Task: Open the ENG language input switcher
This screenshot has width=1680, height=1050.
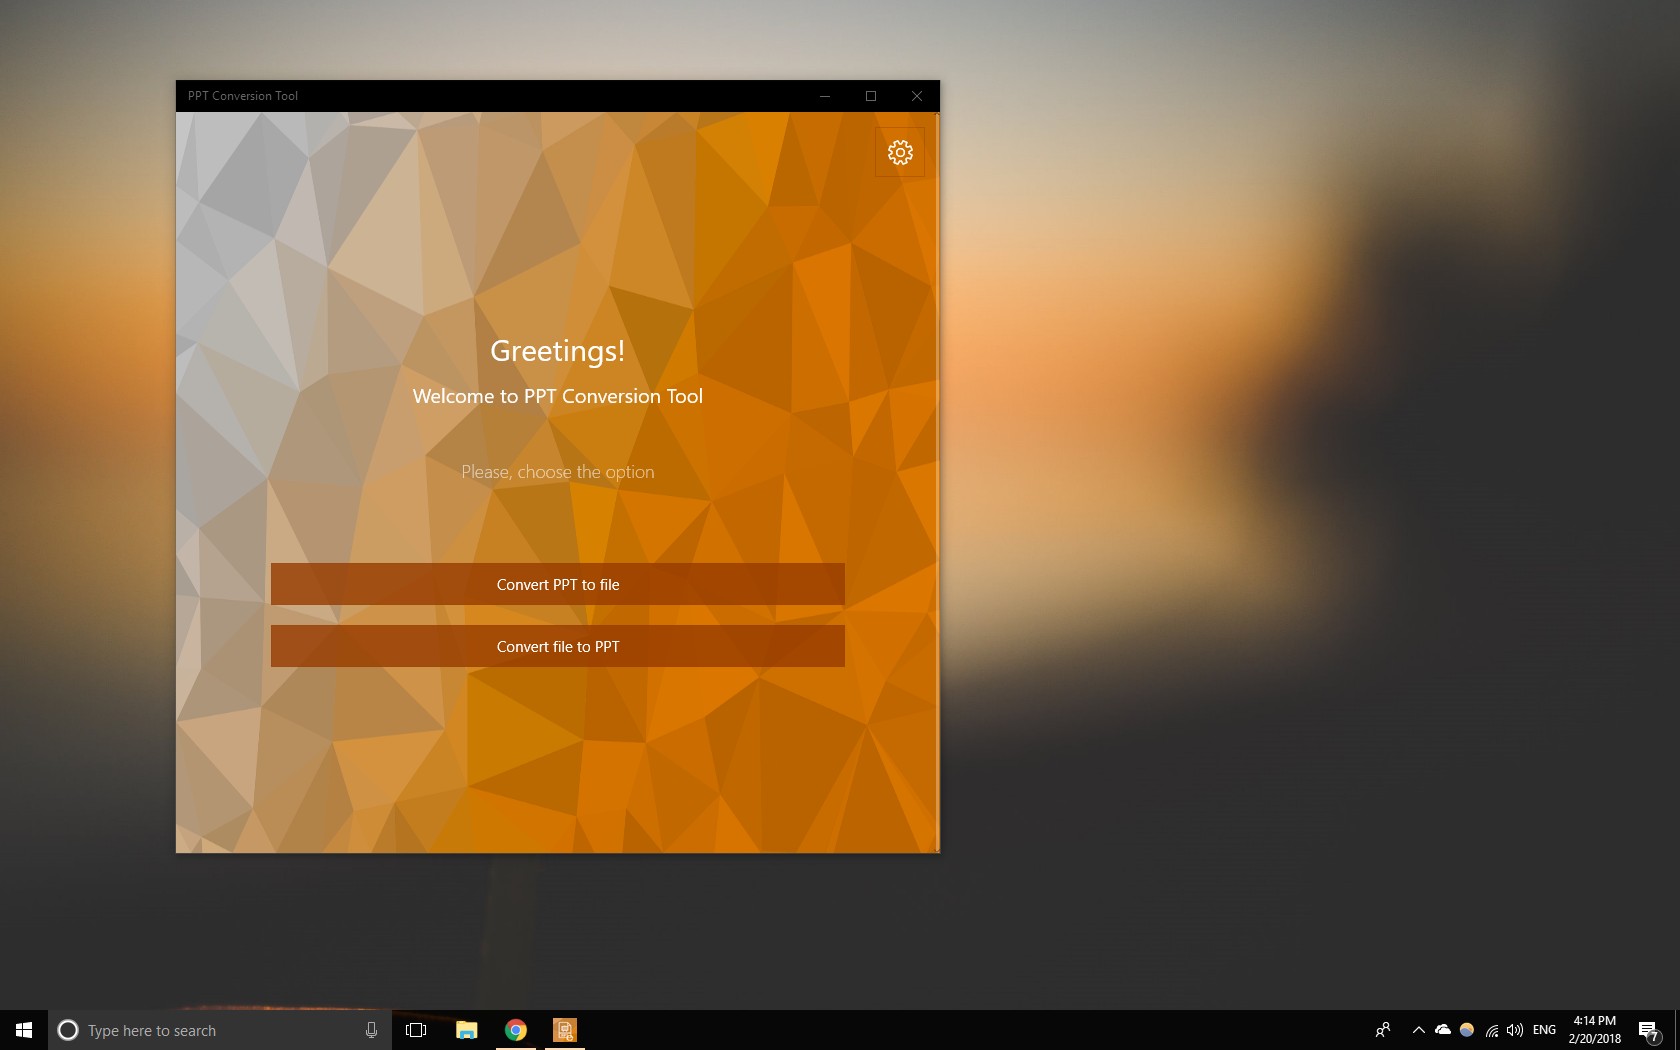Action: 1544,1030
